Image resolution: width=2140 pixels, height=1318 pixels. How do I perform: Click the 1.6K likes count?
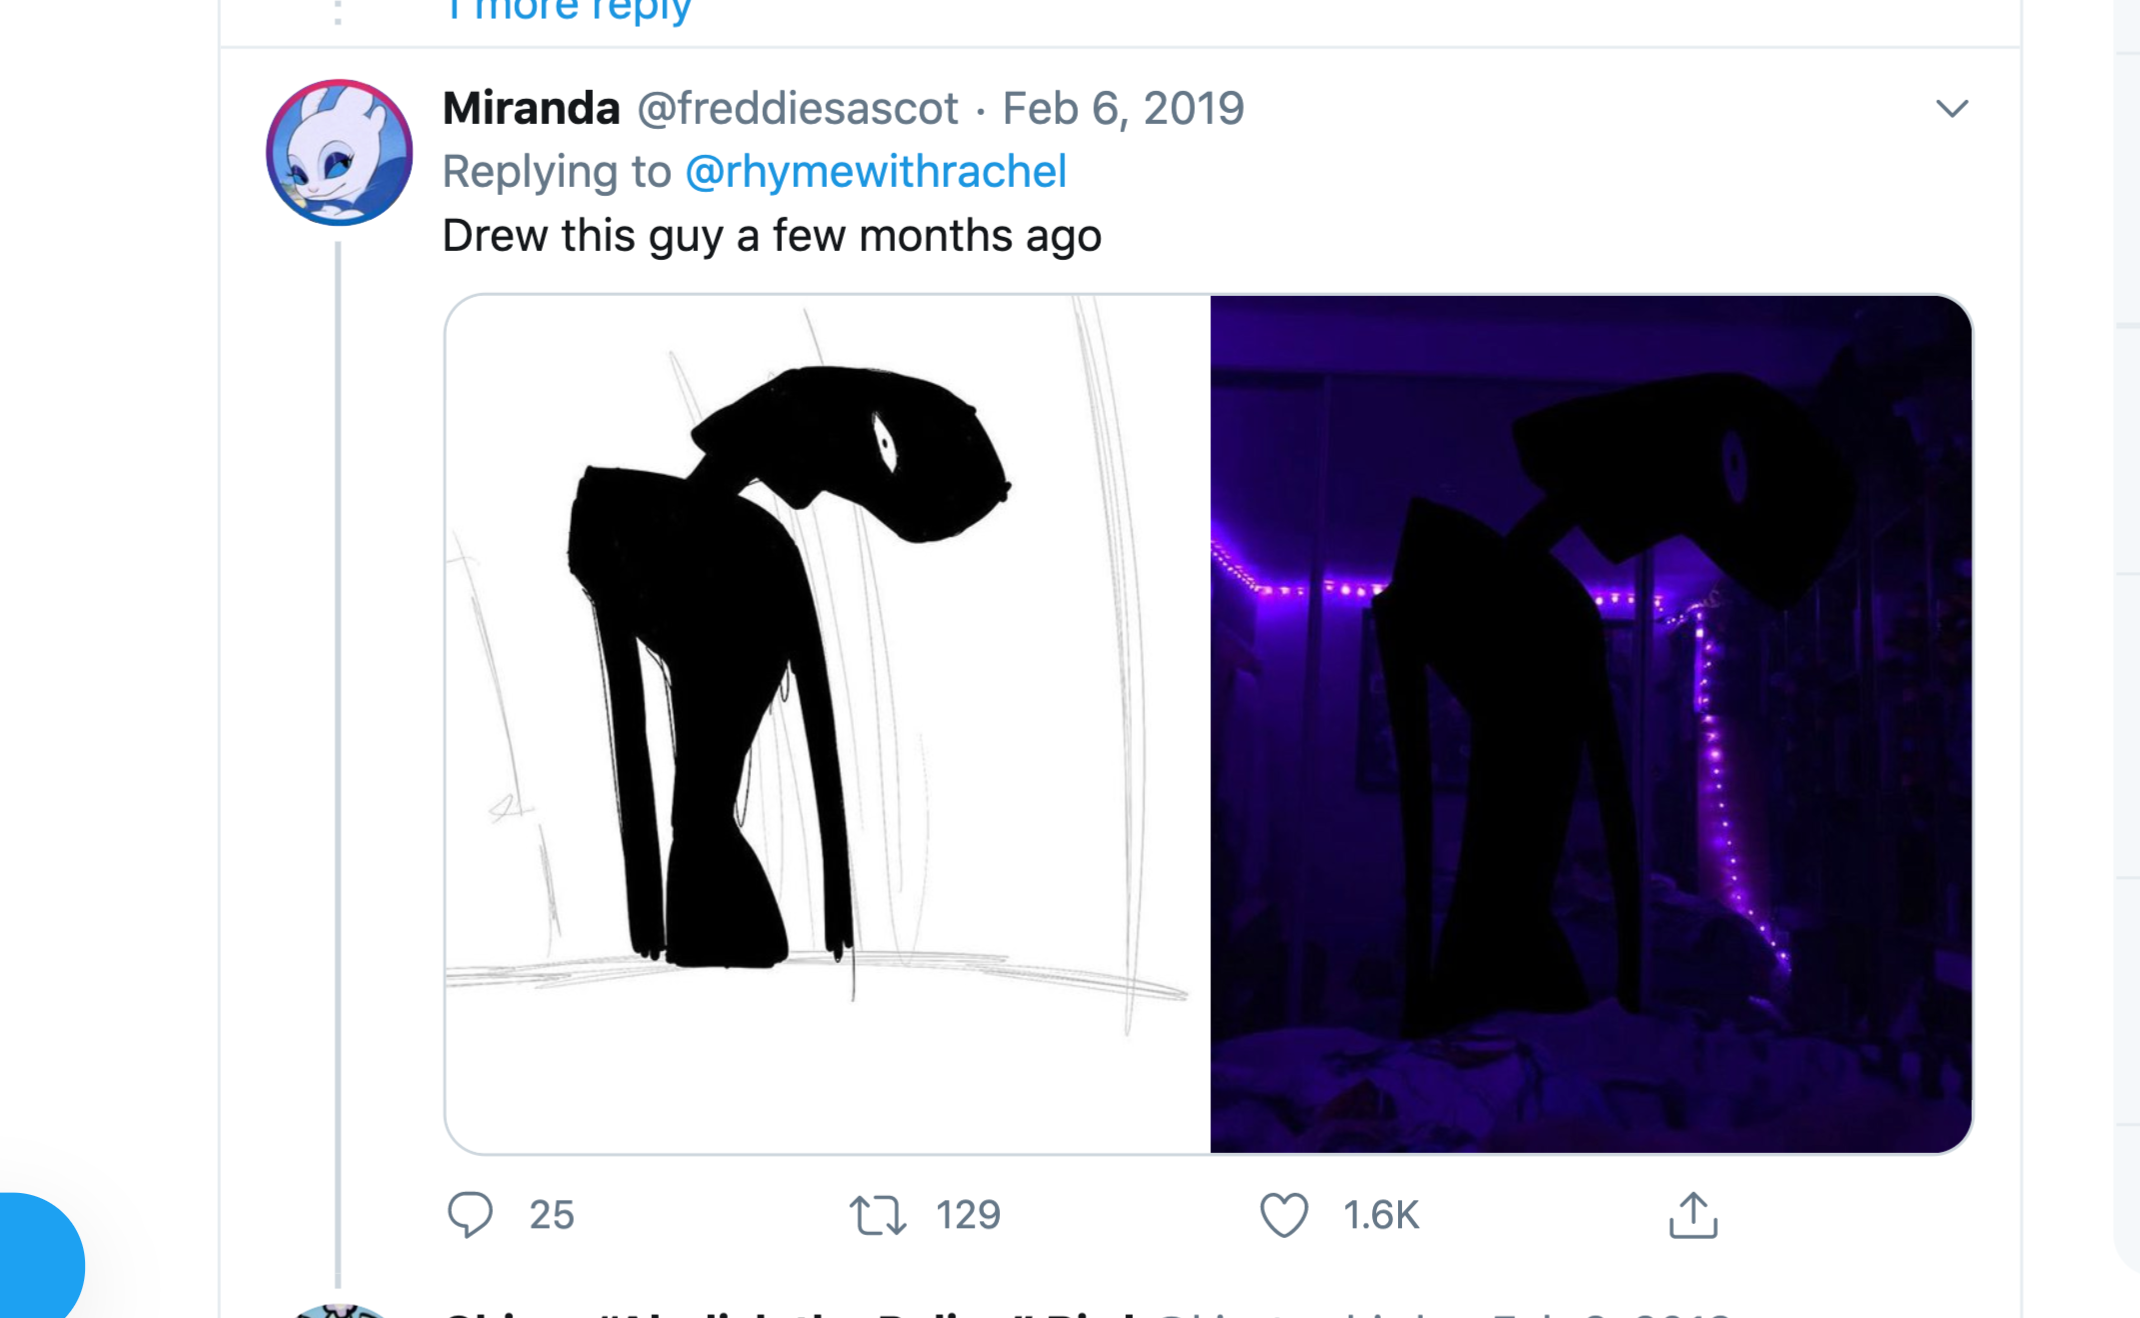coord(1380,1215)
